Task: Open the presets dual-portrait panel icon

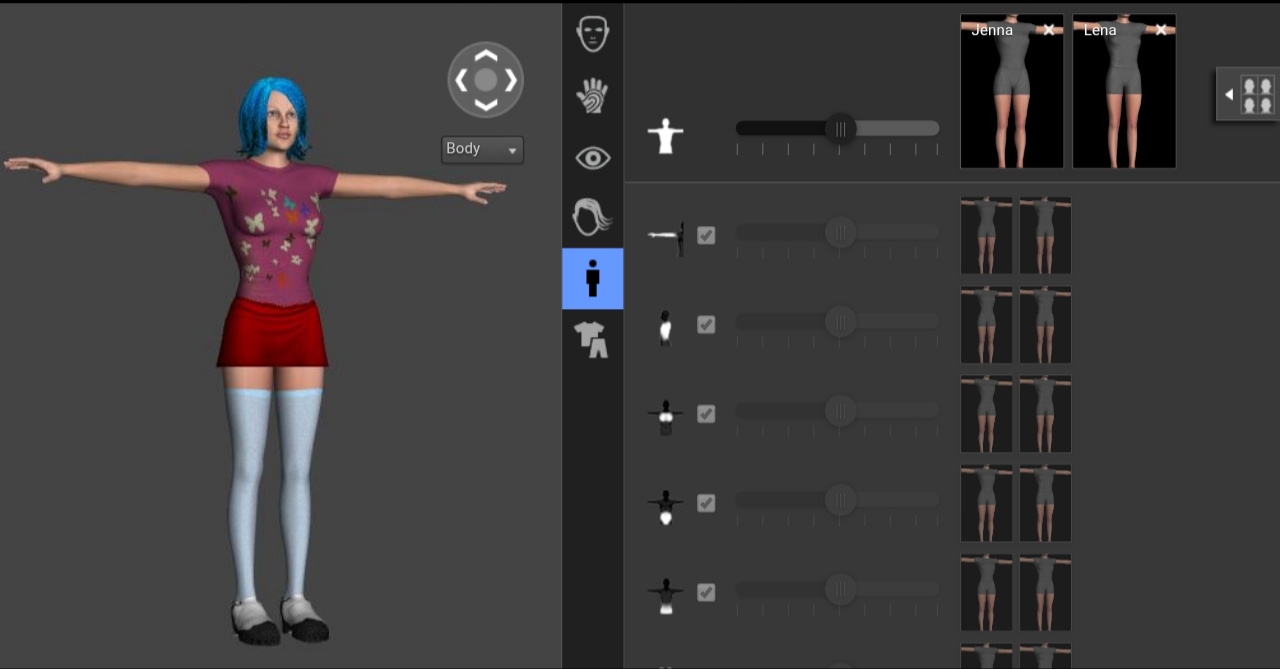Action: coord(1258,93)
